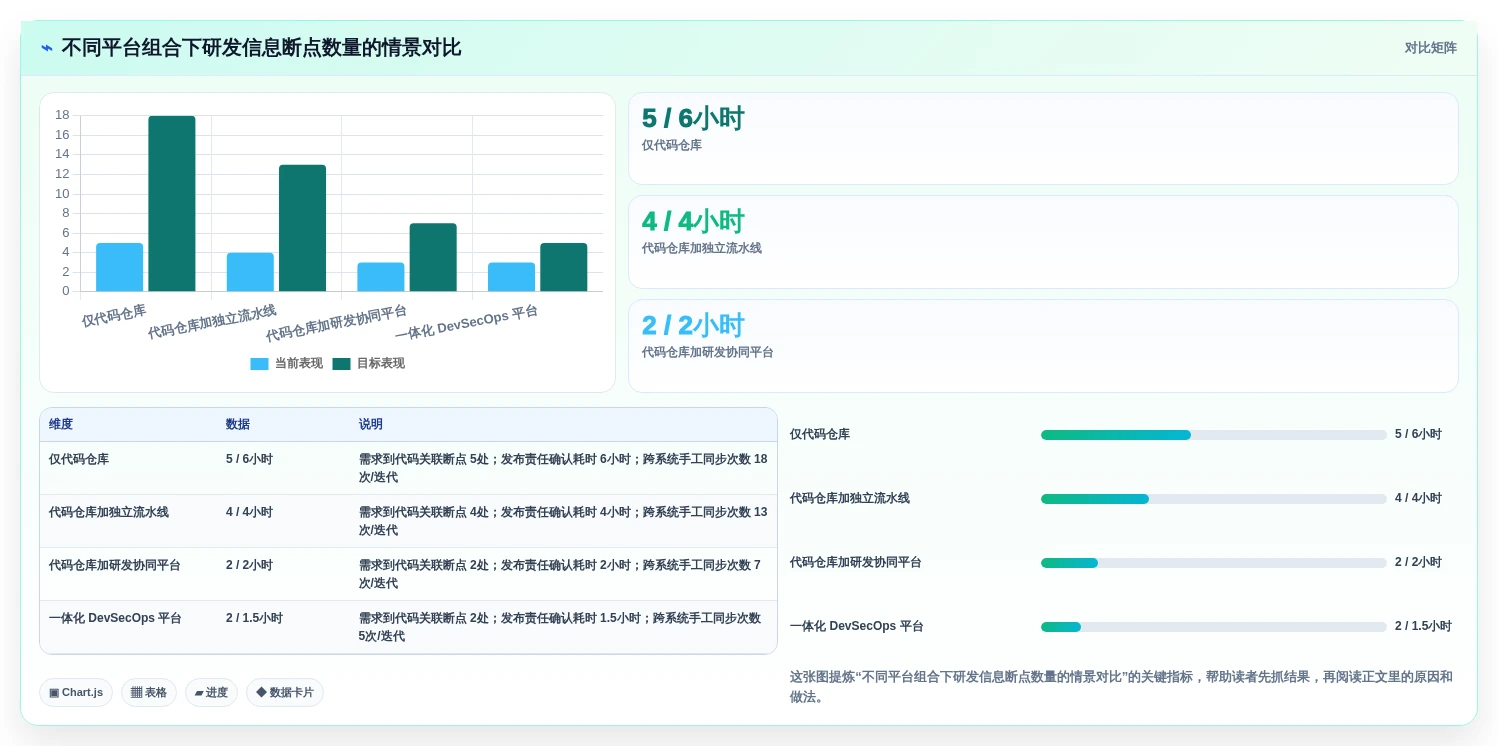Select the 4 / 4小时 data card

click(1043, 242)
